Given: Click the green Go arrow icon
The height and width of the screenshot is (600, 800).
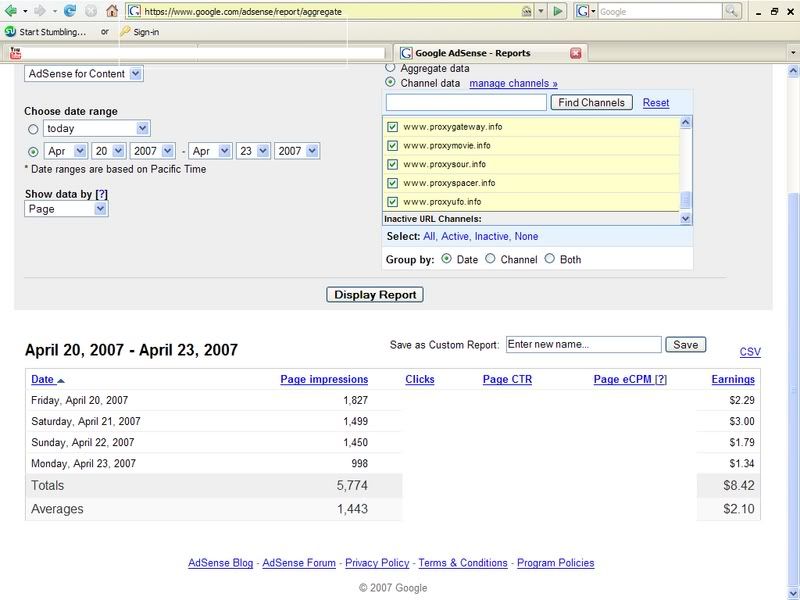Looking at the screenshot, I should [x=558, y=11].
